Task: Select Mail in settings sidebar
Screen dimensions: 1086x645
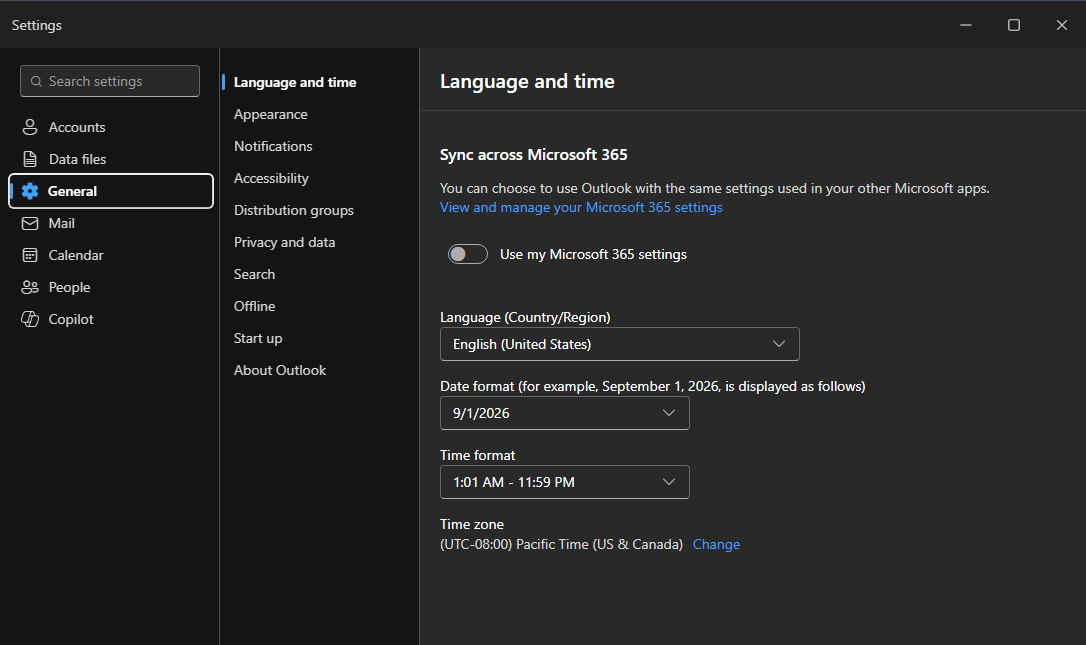Action: click(111, 223)
